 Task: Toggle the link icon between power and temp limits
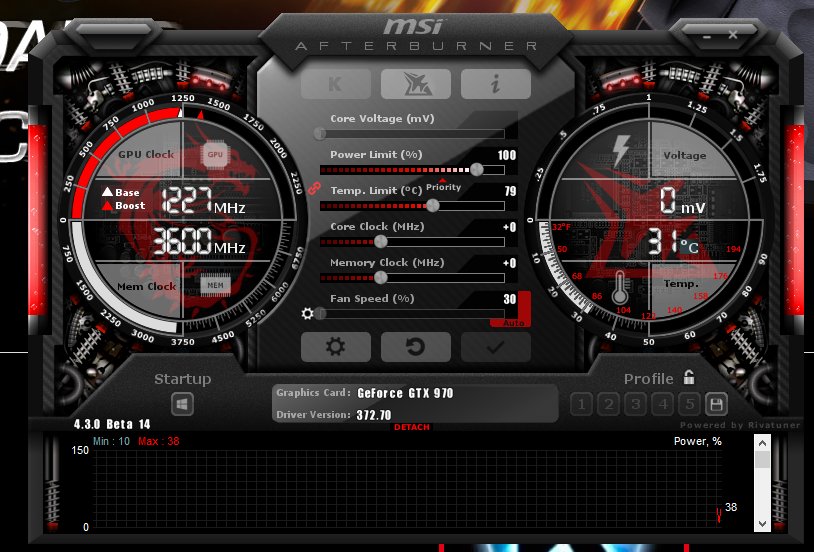coord(314,188)
